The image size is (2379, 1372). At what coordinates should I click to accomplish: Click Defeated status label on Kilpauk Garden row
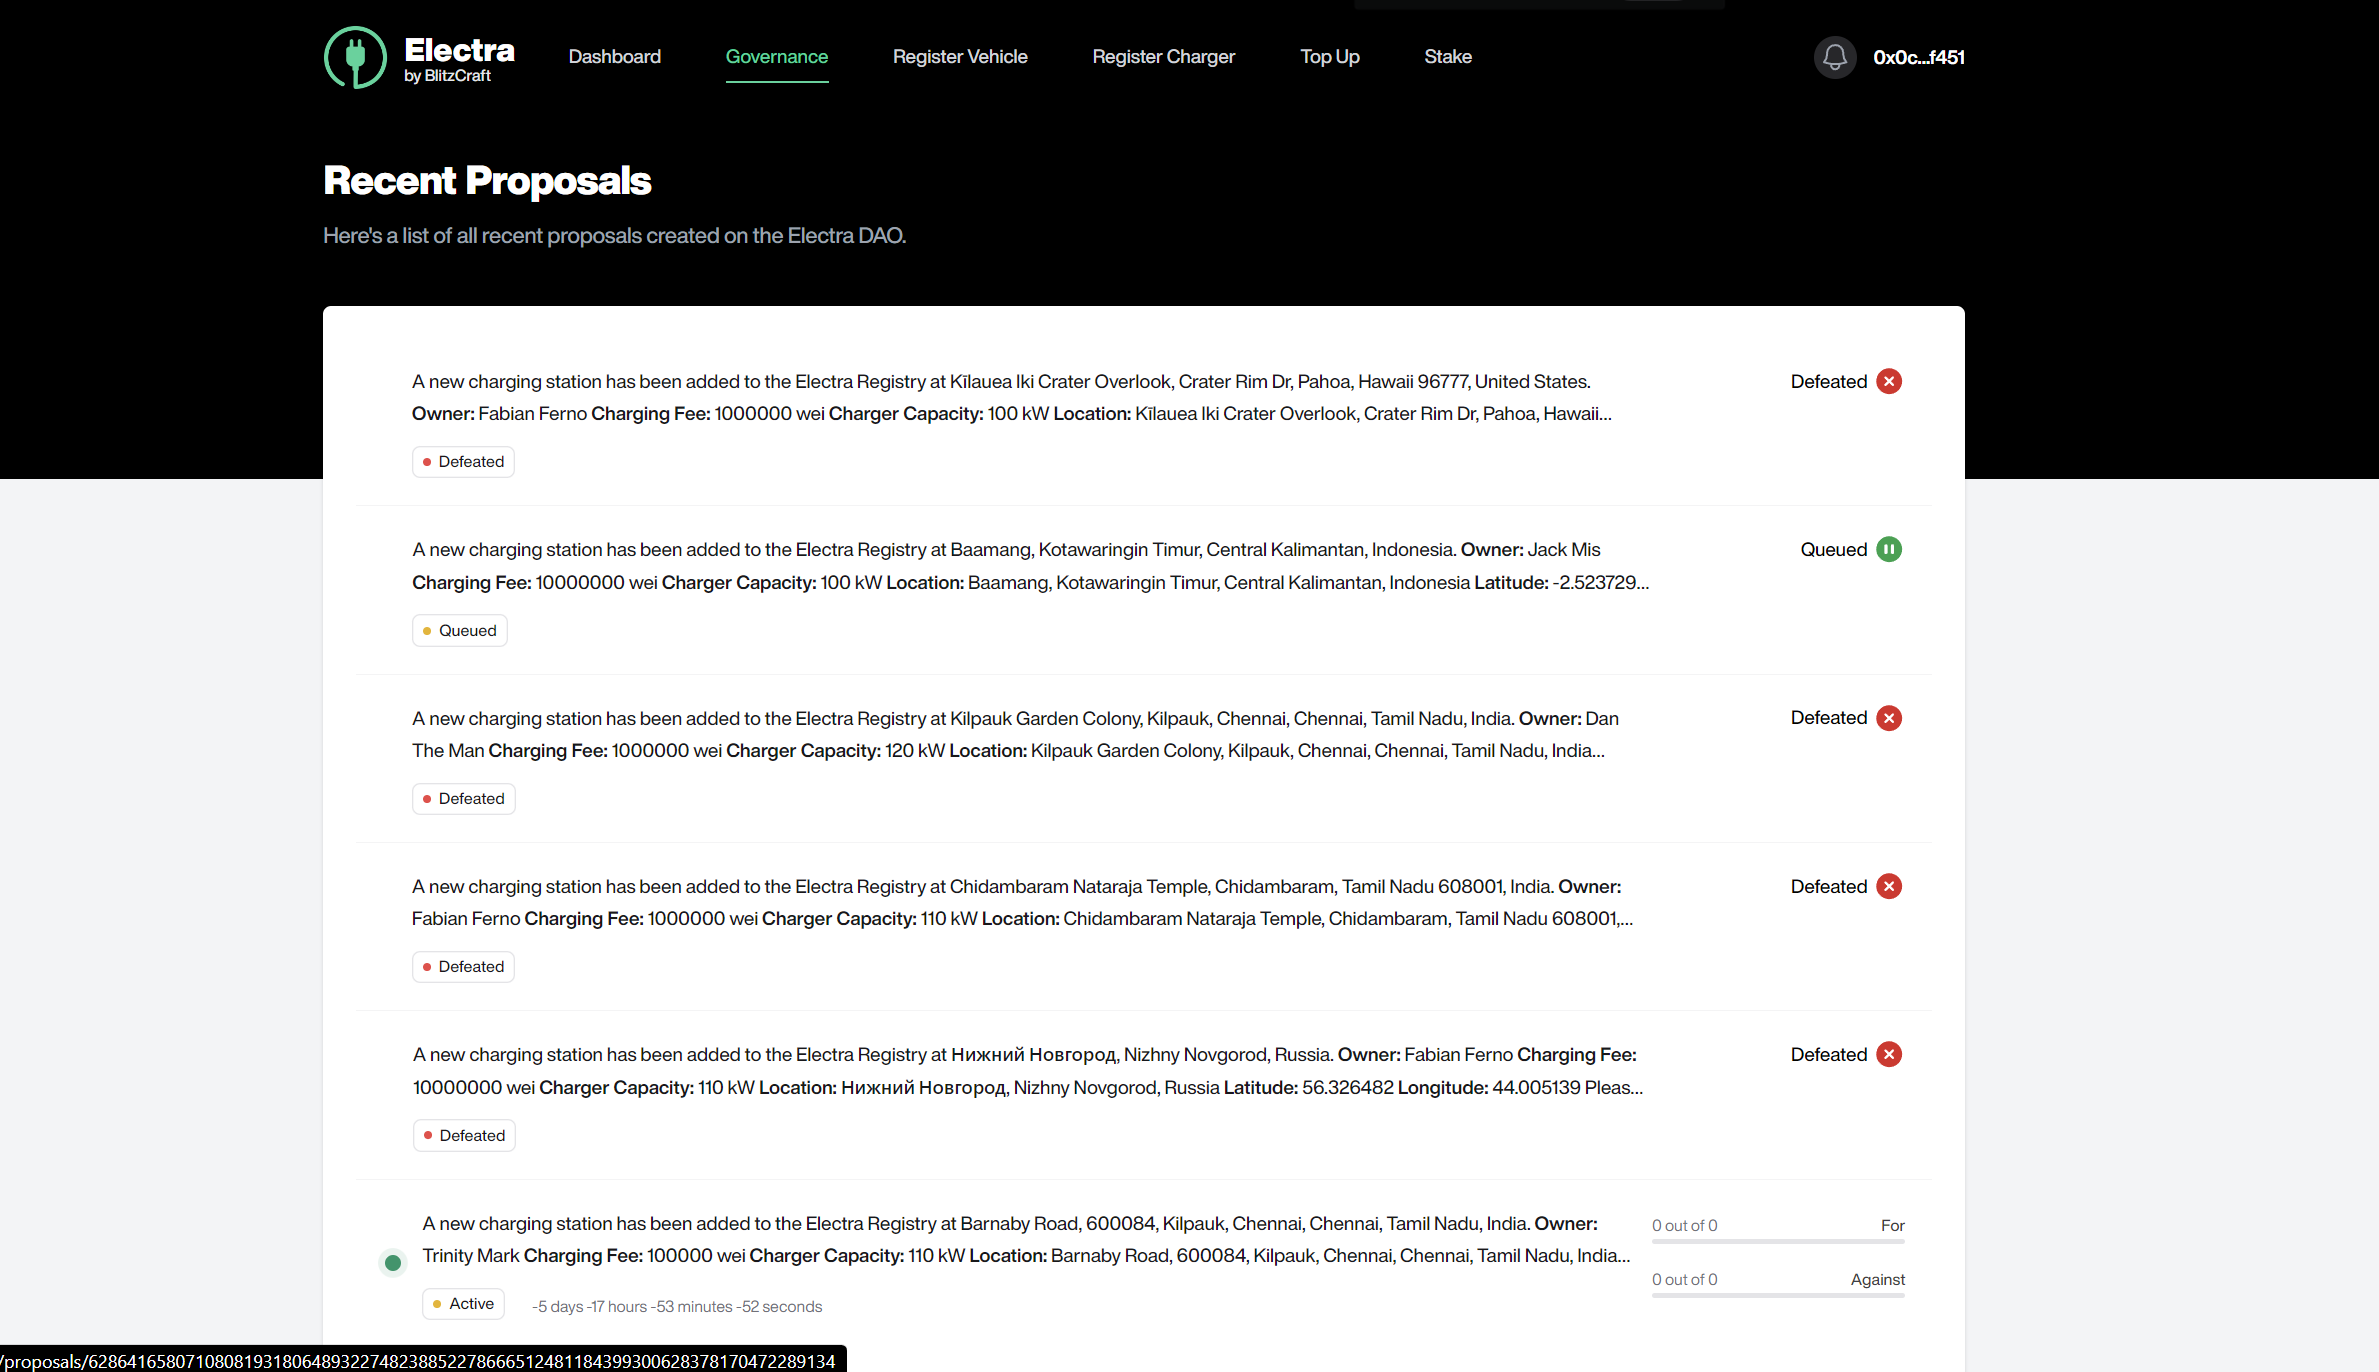tap(1828, 718)
